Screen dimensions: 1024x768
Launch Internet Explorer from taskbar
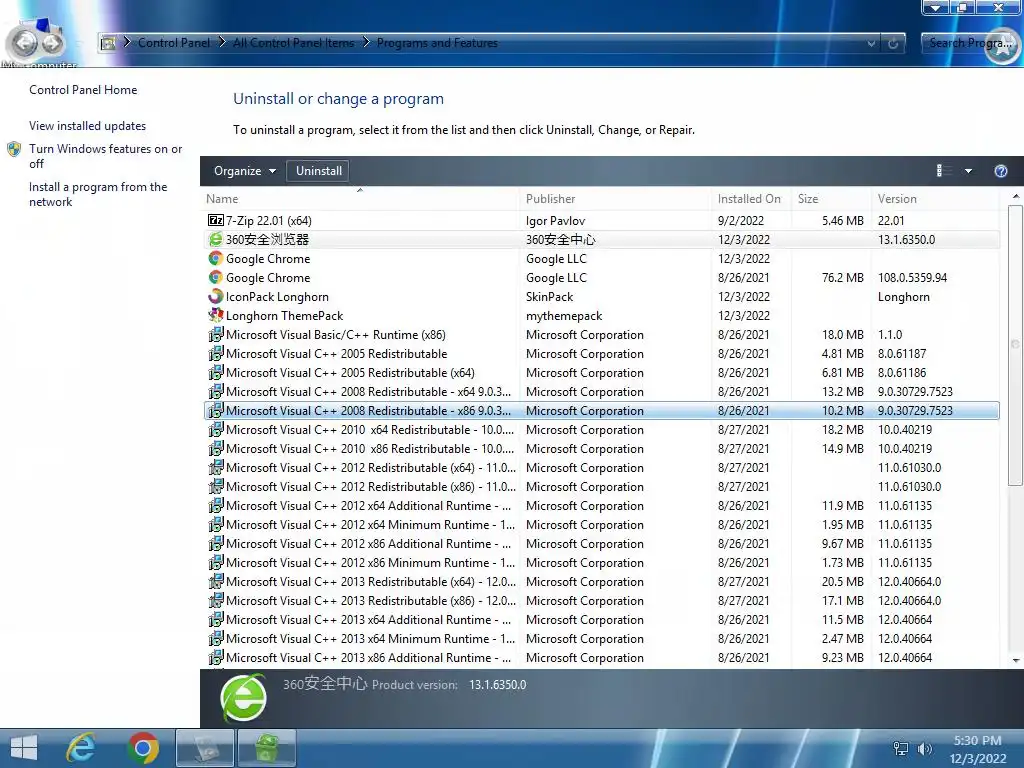(81, 748)
